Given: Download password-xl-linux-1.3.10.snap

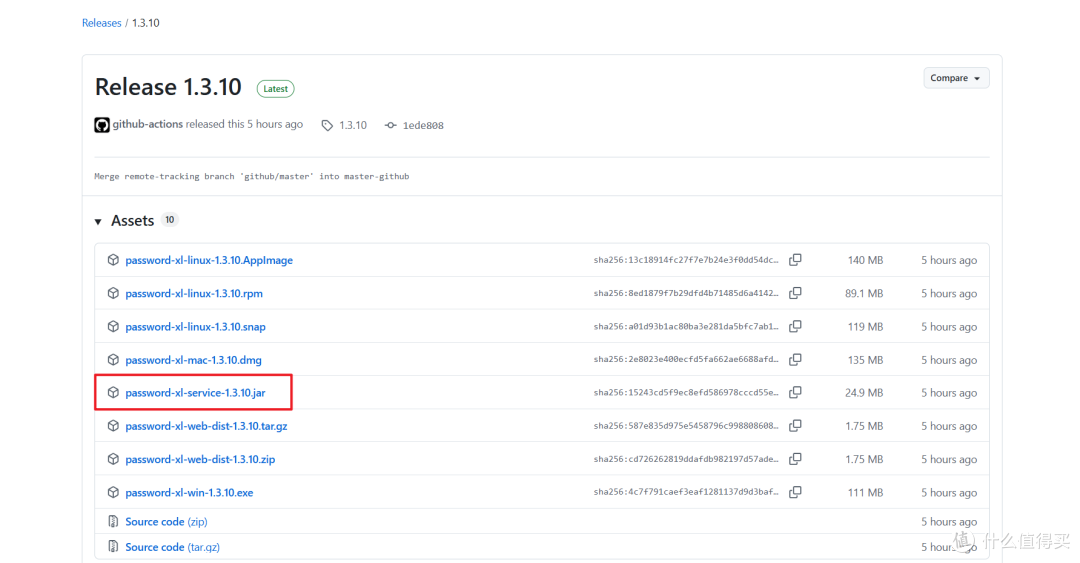Looking at the screenshot, I should (x=195, y=327).
